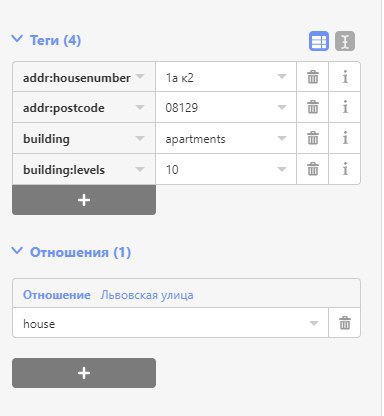Show info for building tag

[345, 138]
